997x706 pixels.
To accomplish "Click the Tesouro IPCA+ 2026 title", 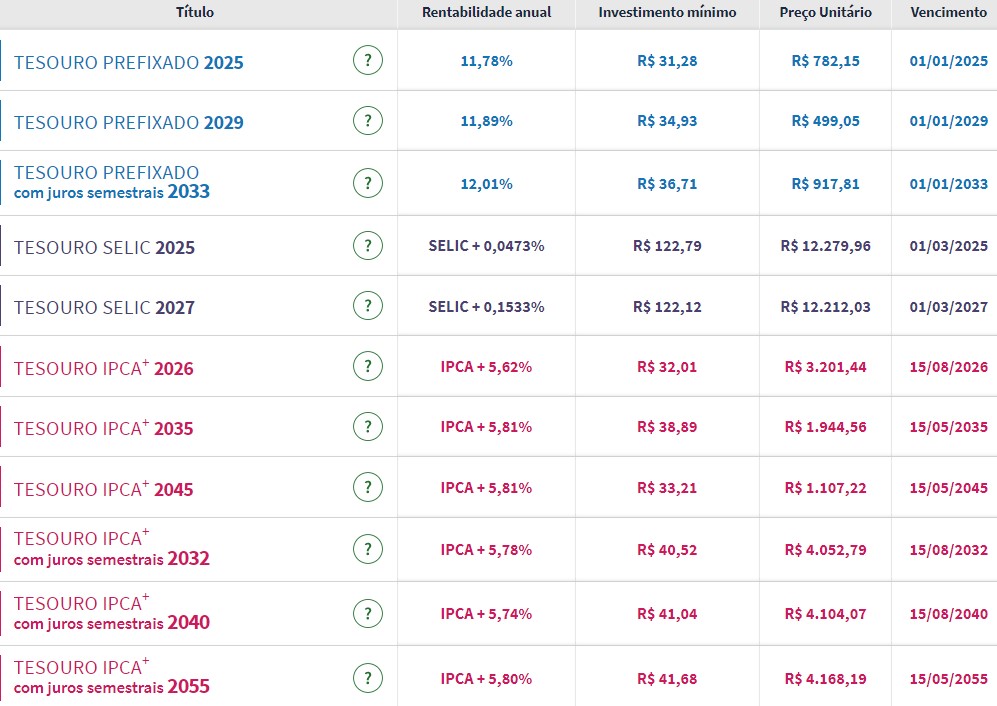I will tap(103, 368).
